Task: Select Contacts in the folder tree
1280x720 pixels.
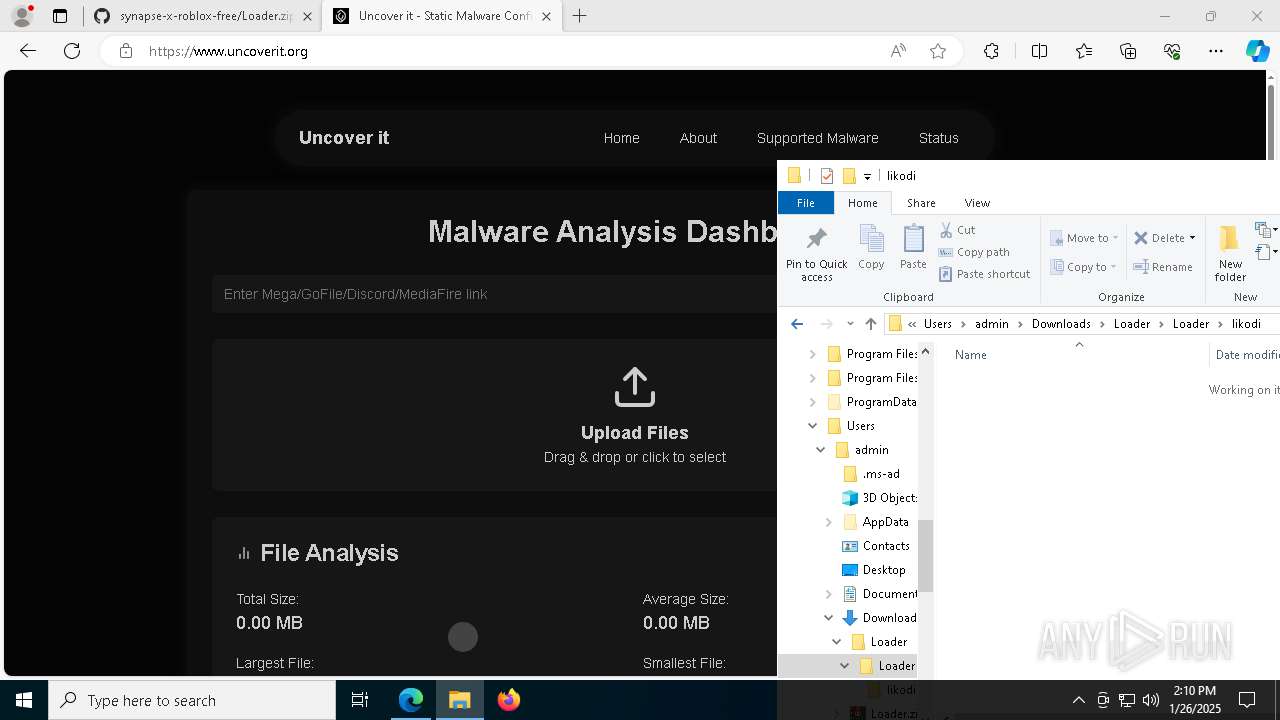Action: (x=877, y=546)
